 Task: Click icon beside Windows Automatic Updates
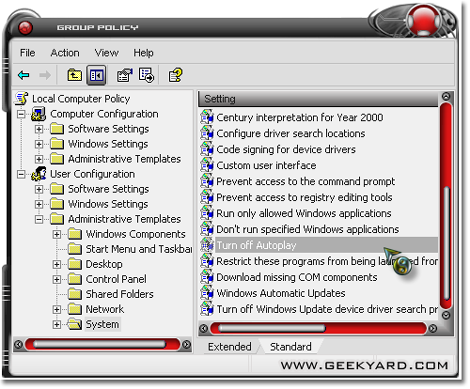207,293
